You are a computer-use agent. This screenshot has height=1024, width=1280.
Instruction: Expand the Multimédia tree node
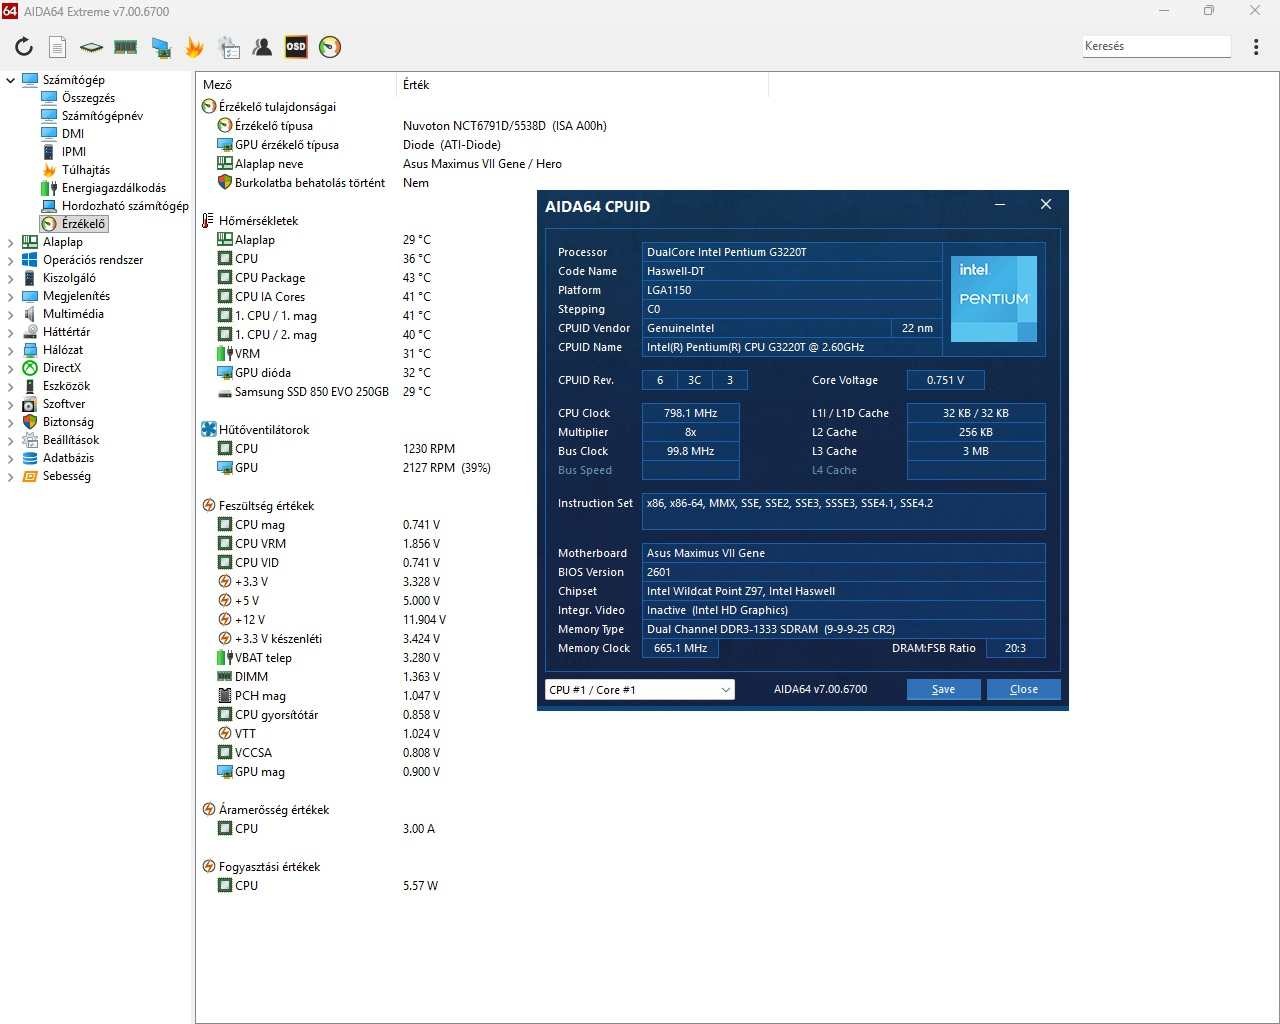point(11,314)
